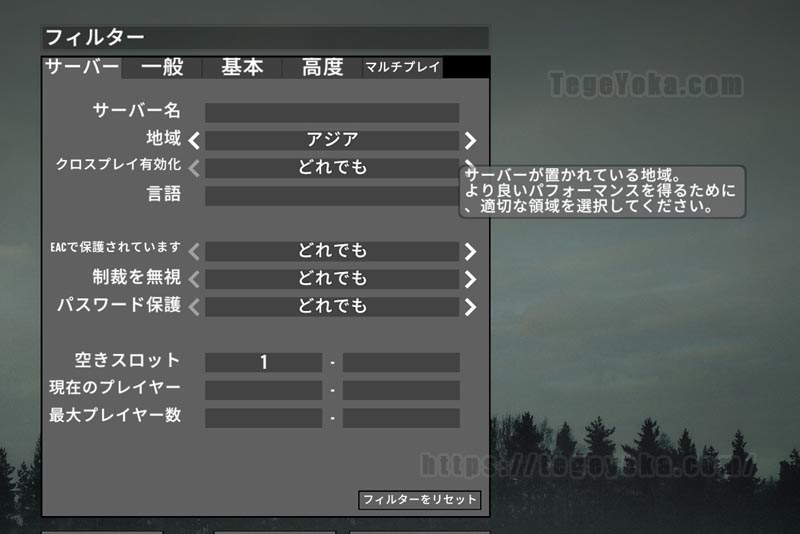Click the 空きスロット minimum field
Screen dimensions: 800x534
[x=263, y=362]
